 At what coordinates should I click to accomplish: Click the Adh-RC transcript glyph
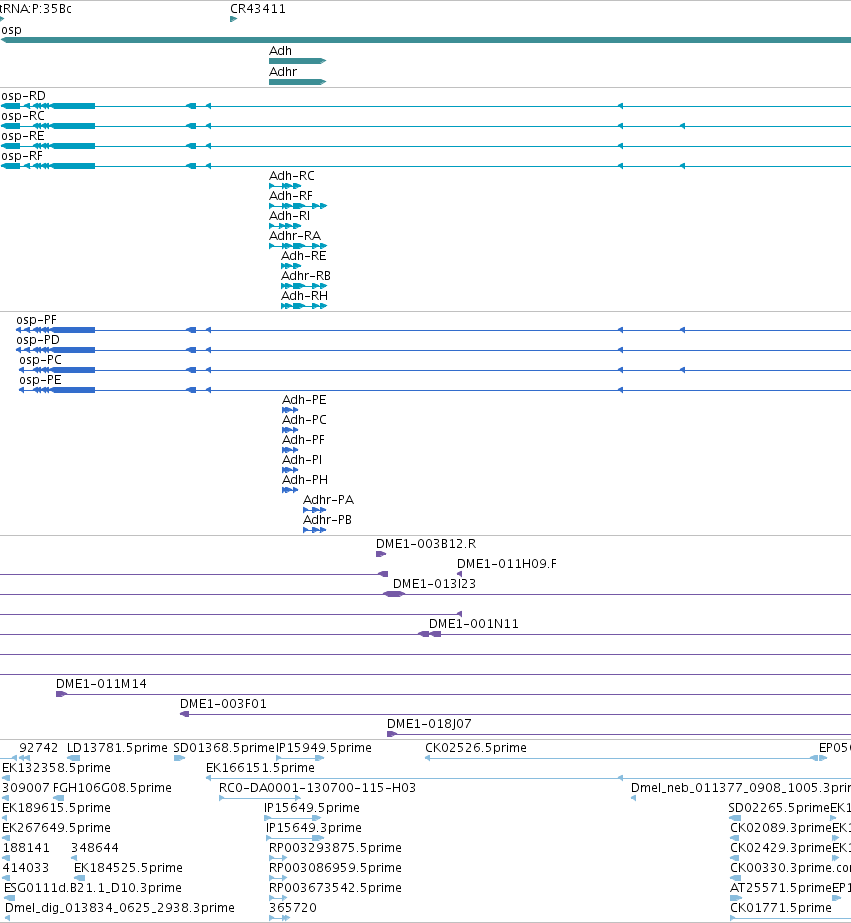pyautogui.click(x=285, y=186)
